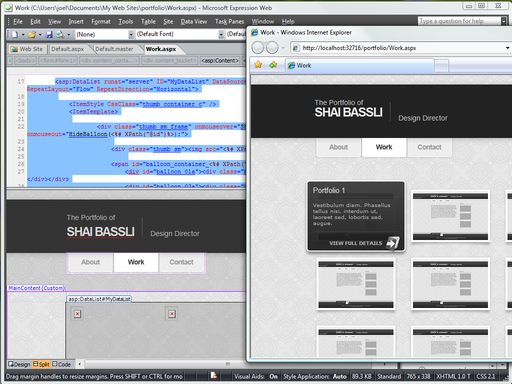512x384 pixels.
Task: Click thumbnail to the right of Portfolio 1
Action: point(450,216)
